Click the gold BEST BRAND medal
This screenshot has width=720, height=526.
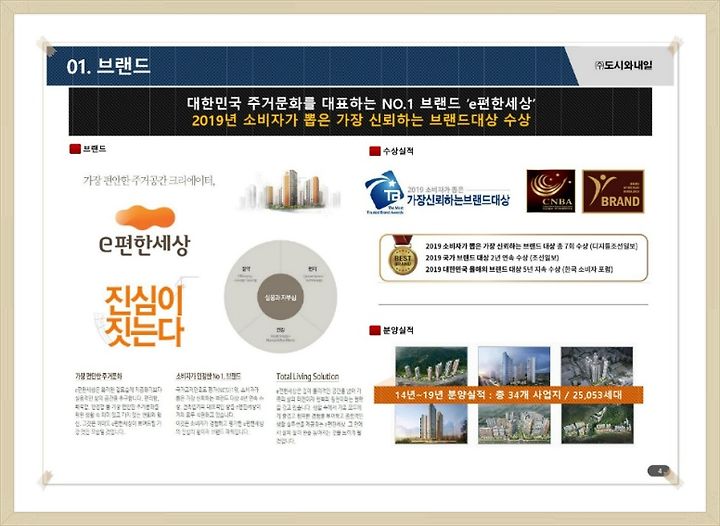(x=403, y=256)
